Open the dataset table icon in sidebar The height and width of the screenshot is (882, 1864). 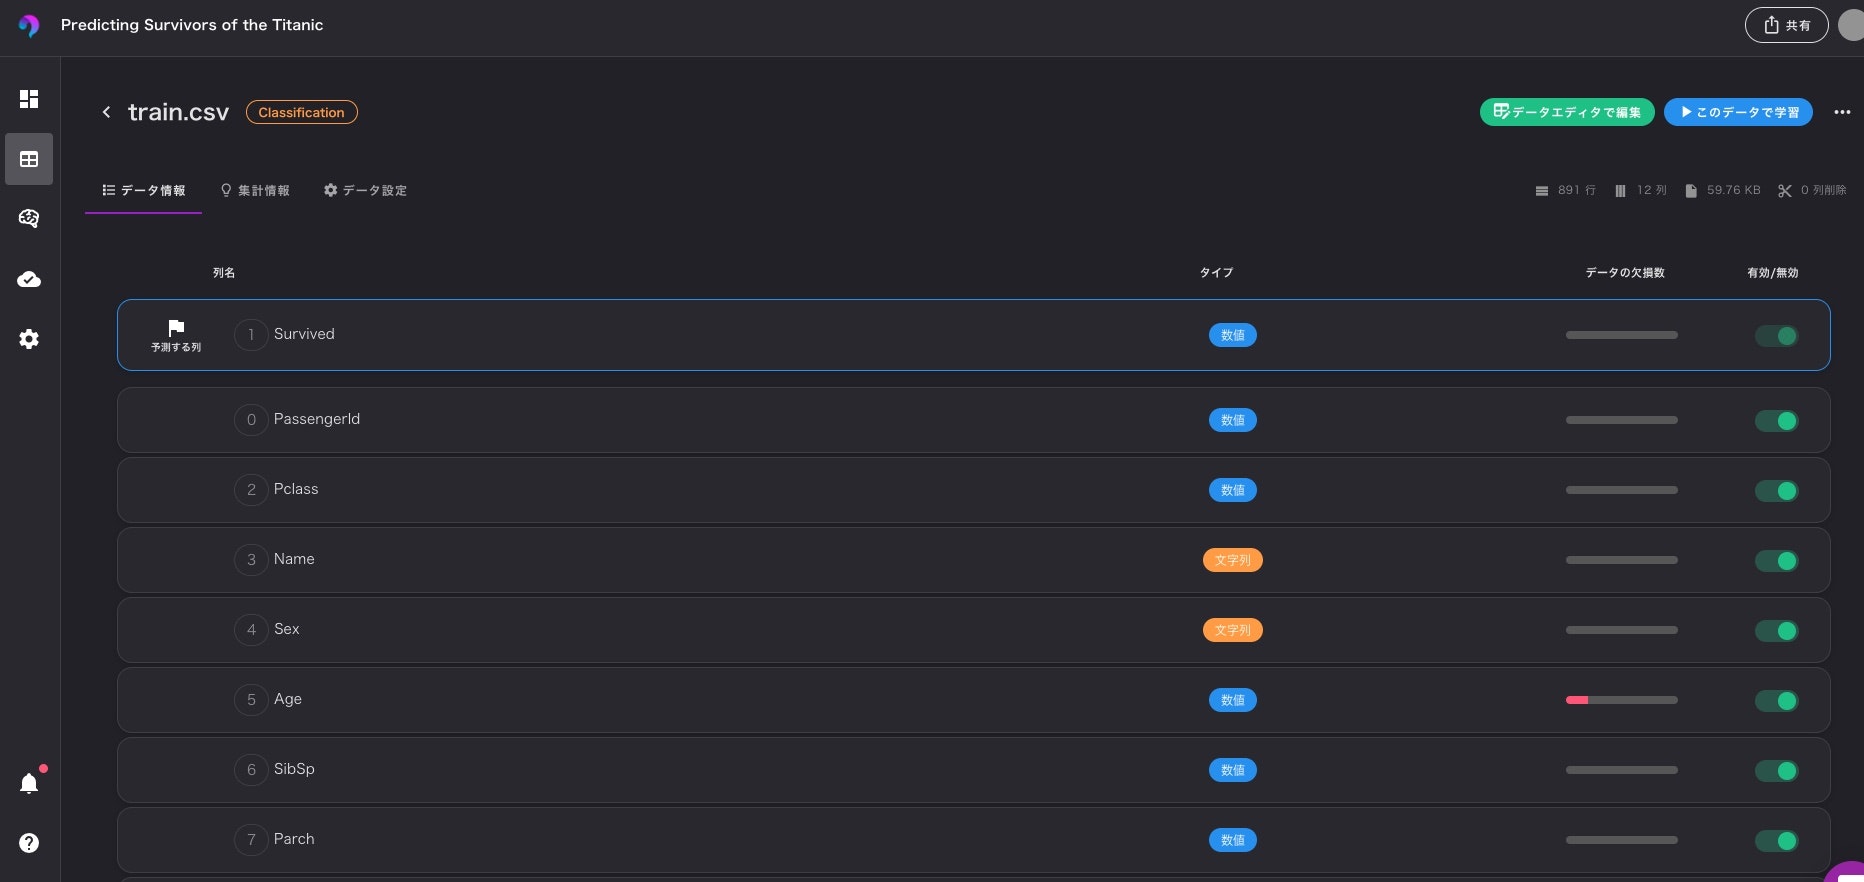point(29,159)
